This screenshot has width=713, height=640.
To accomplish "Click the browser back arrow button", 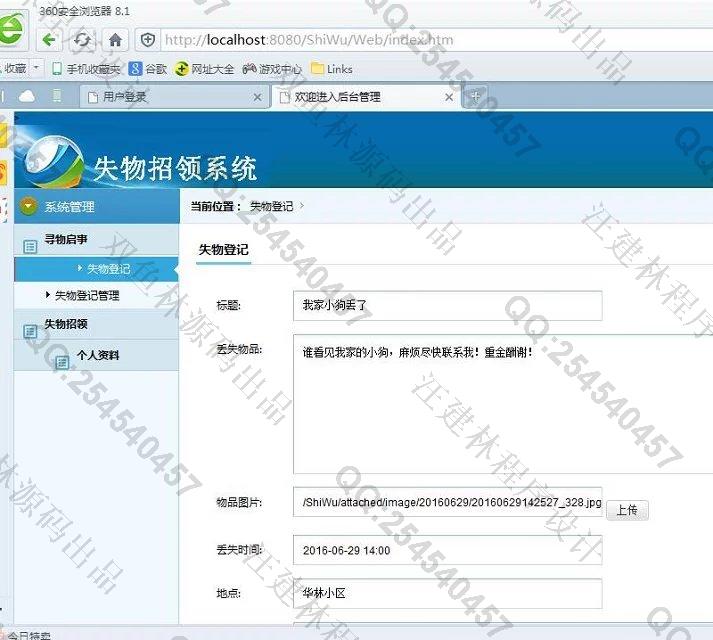I will point(50,40).
